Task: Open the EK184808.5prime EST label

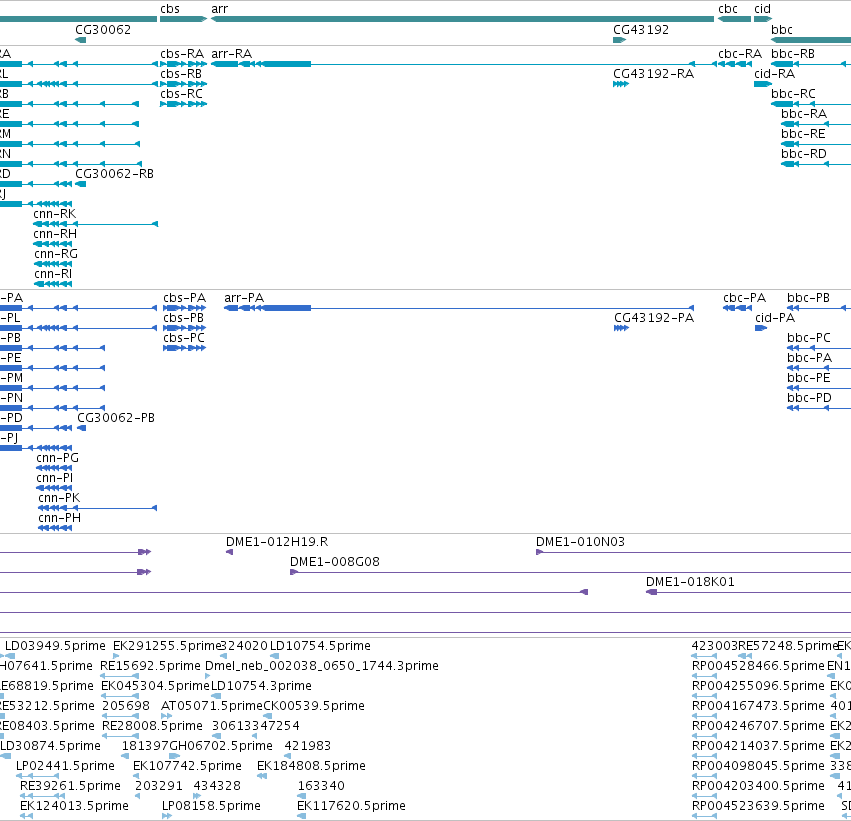Action: coord(312,766)
